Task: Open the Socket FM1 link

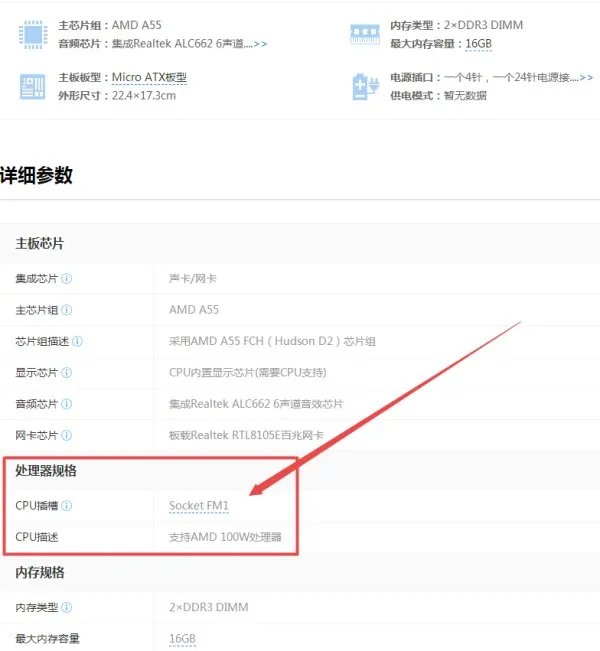Action: tap(199, 506)
